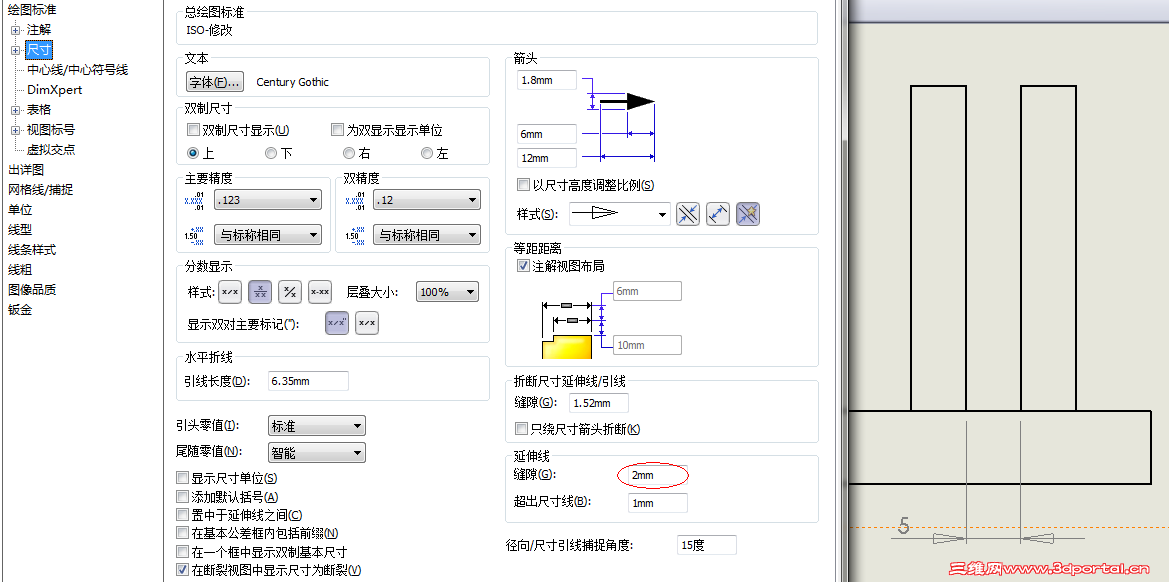This screenshot has height=582, width=1169.
Task: Select 绘图标准 in the tree
Action: pyautogui.click(x=32, y=10)
